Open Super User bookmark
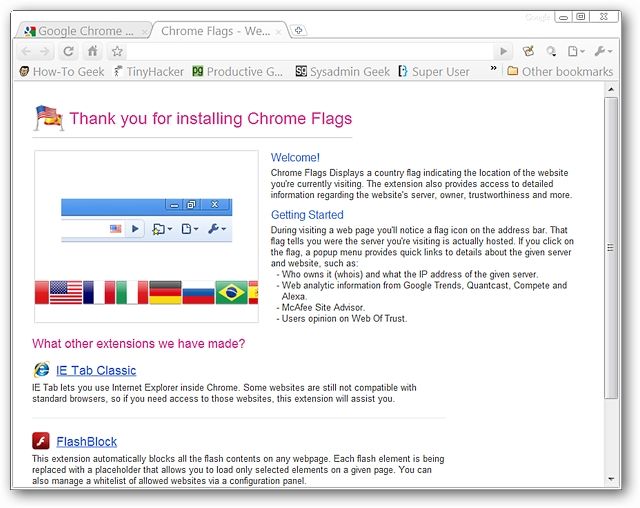640x508 pixels. coord(434,72)
